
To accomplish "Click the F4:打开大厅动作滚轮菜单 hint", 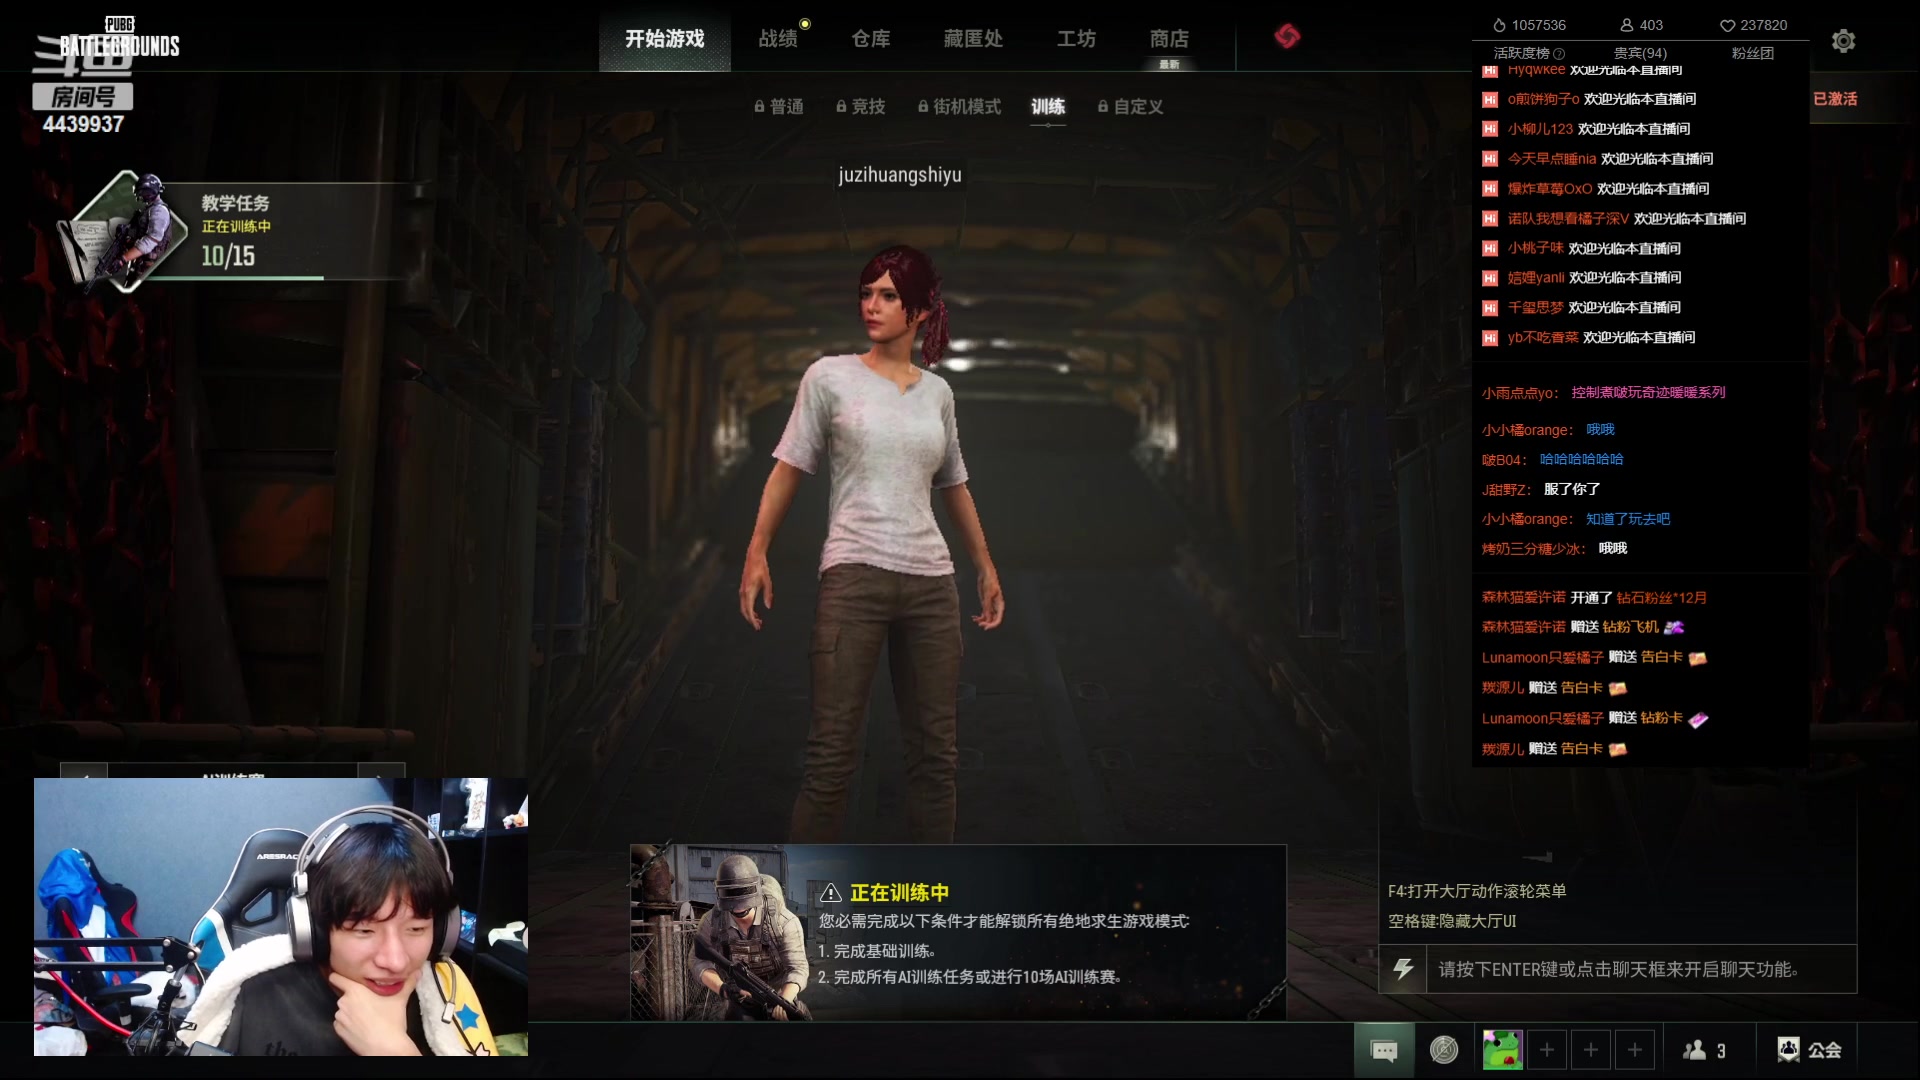I will [1477, 891].
